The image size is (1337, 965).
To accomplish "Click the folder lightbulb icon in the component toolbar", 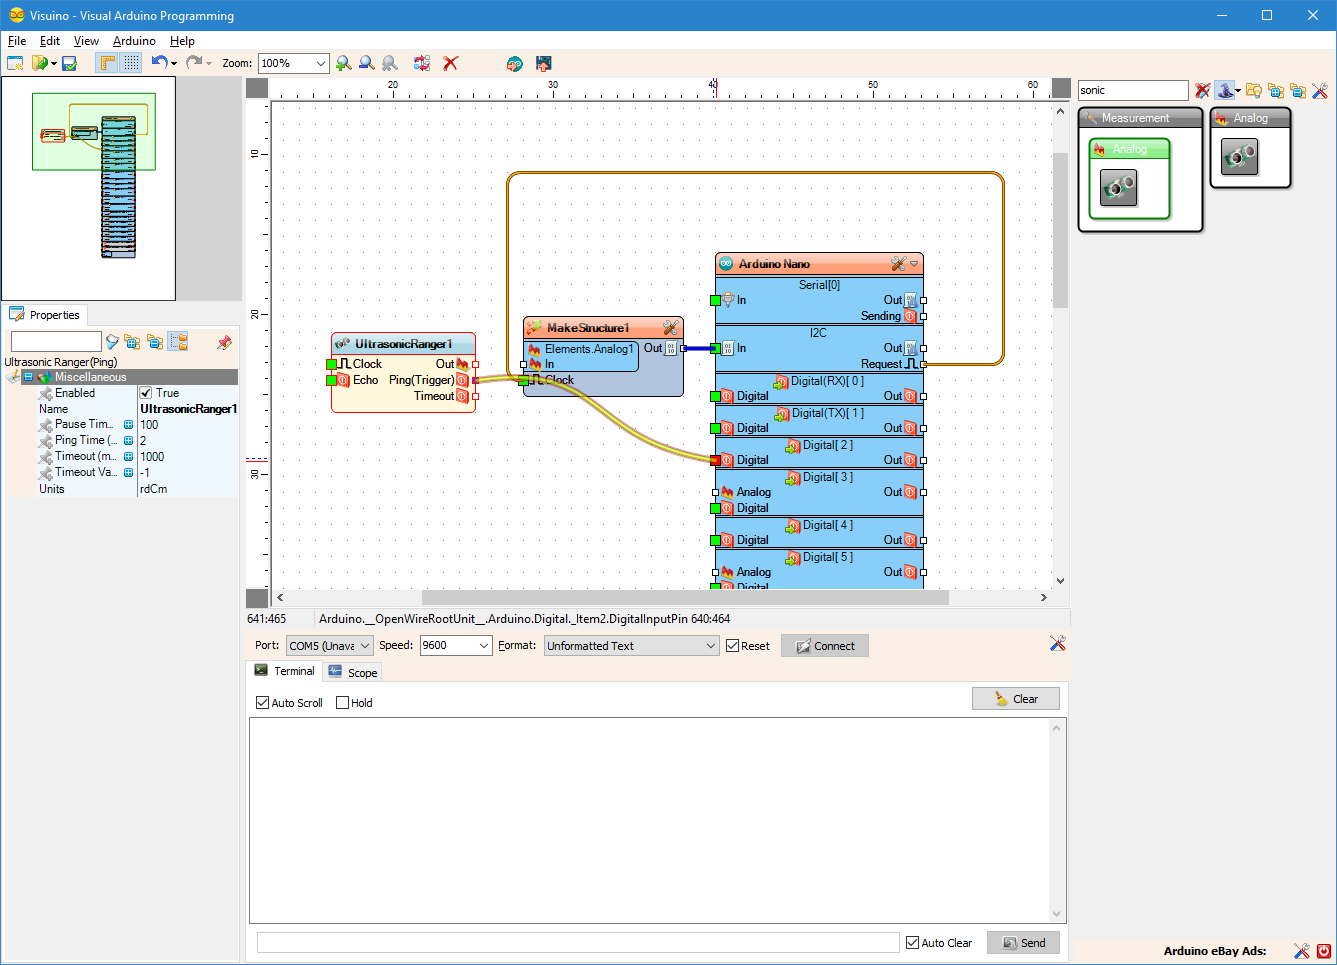I will (1253, 90).
